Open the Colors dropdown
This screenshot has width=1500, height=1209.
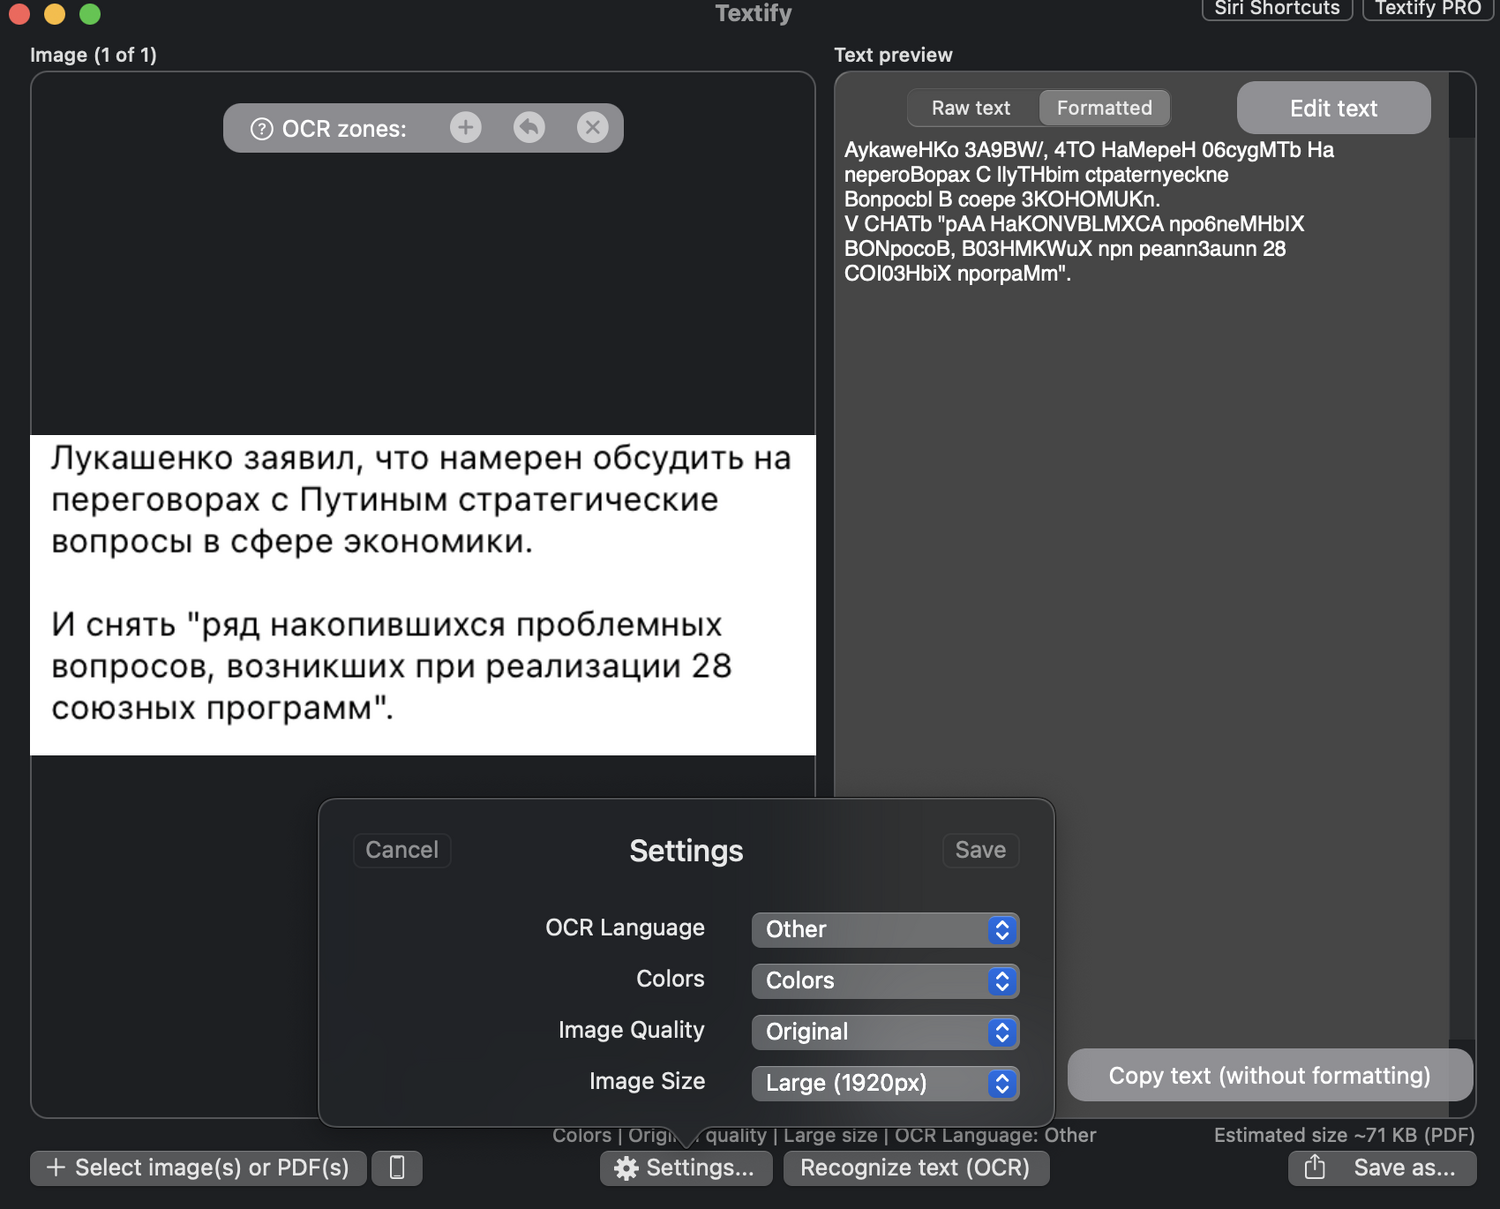[885, 980]
